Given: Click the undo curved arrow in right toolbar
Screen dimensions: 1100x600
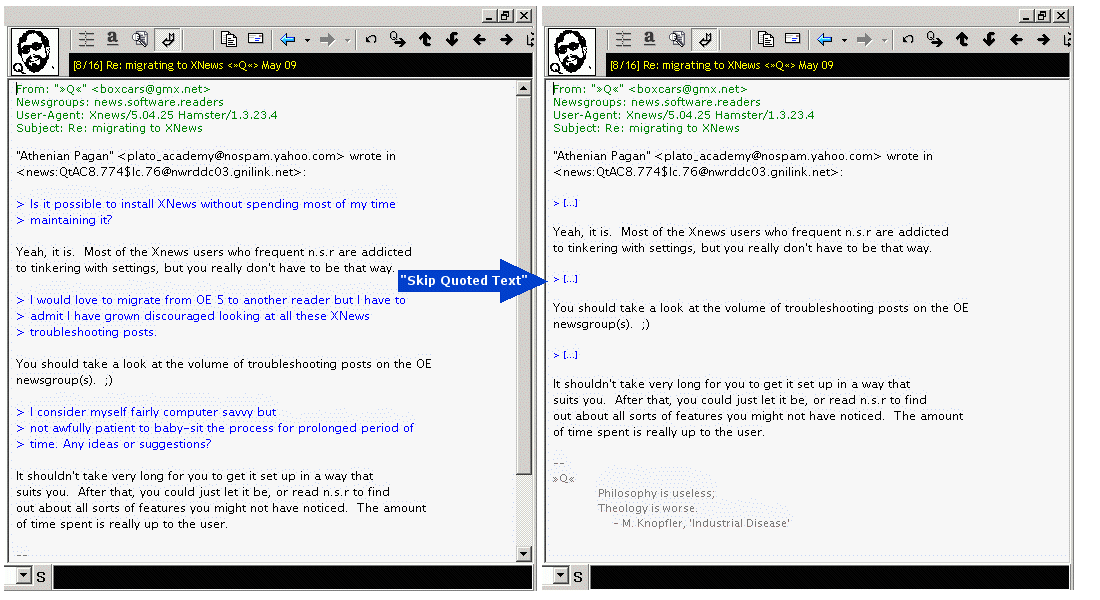Looking at the screenshot, I should (907, 39).
